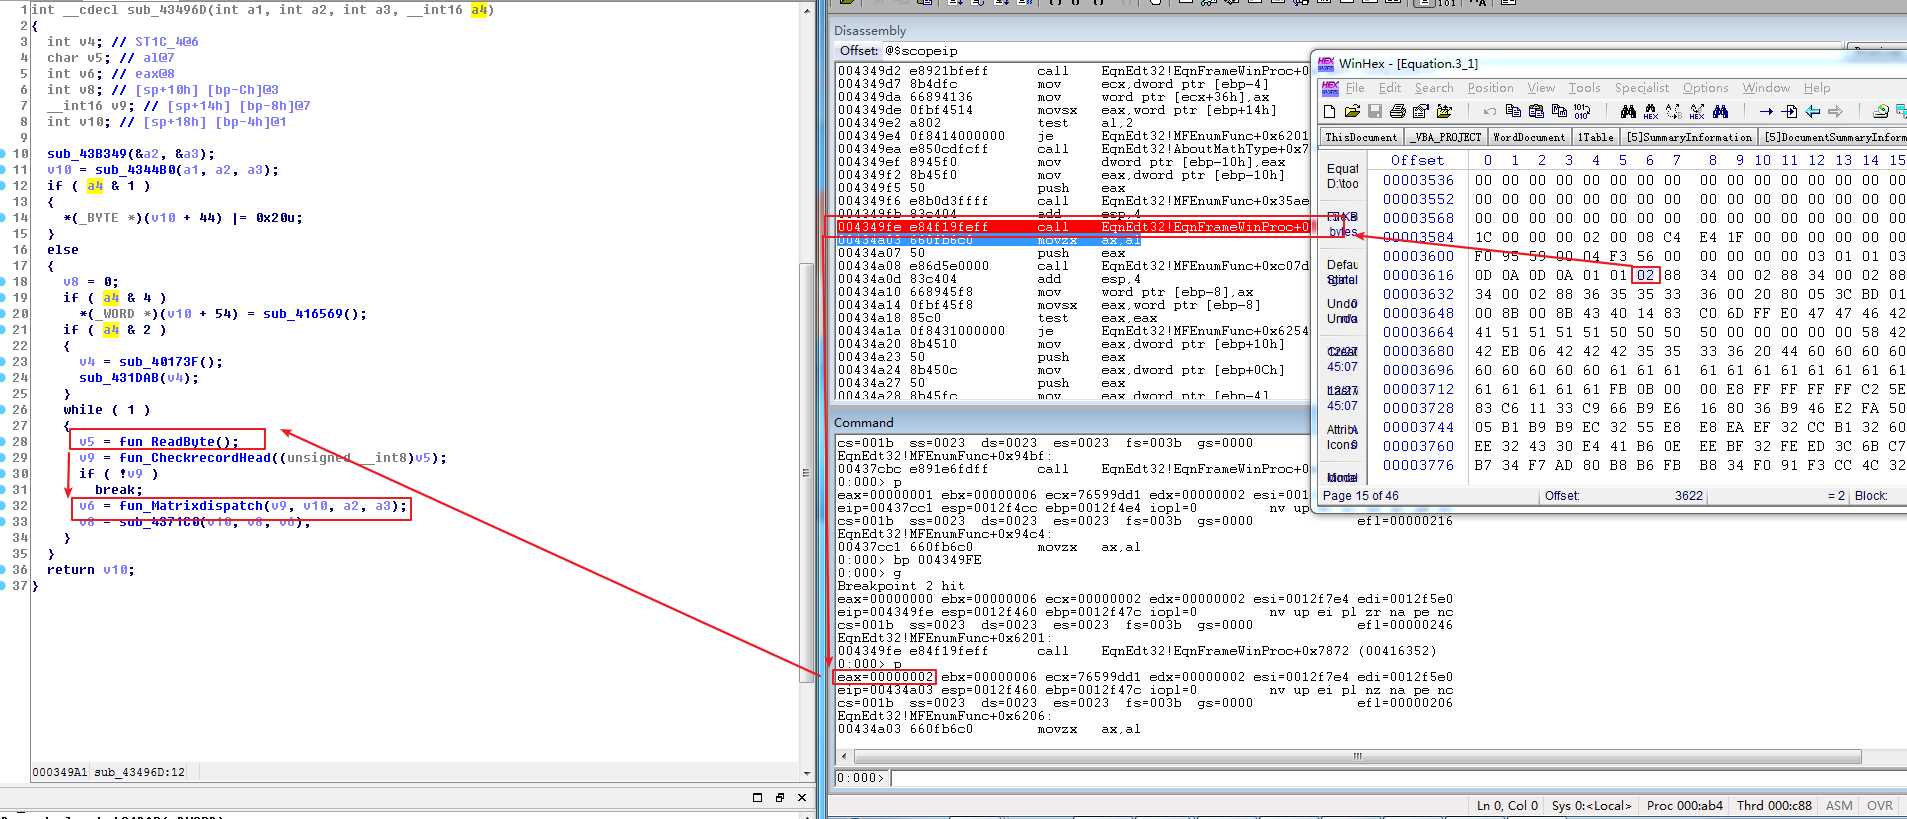Click the Go To Sector page-arrow icon

(1790, 111)
